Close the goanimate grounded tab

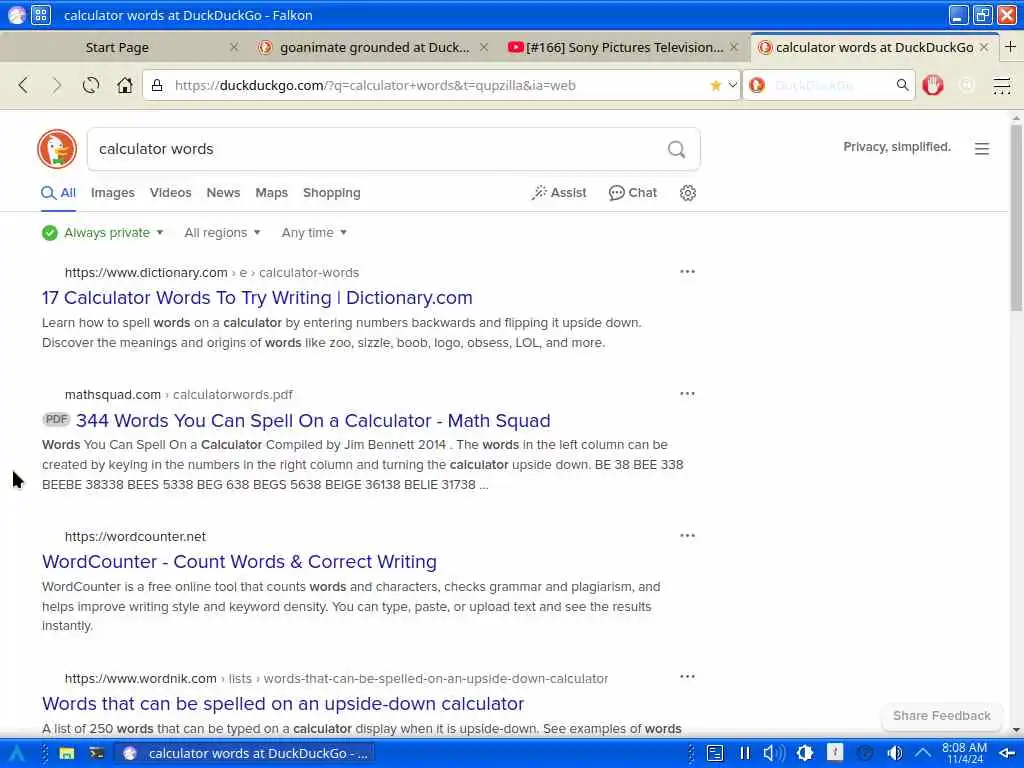coord(484,48)
